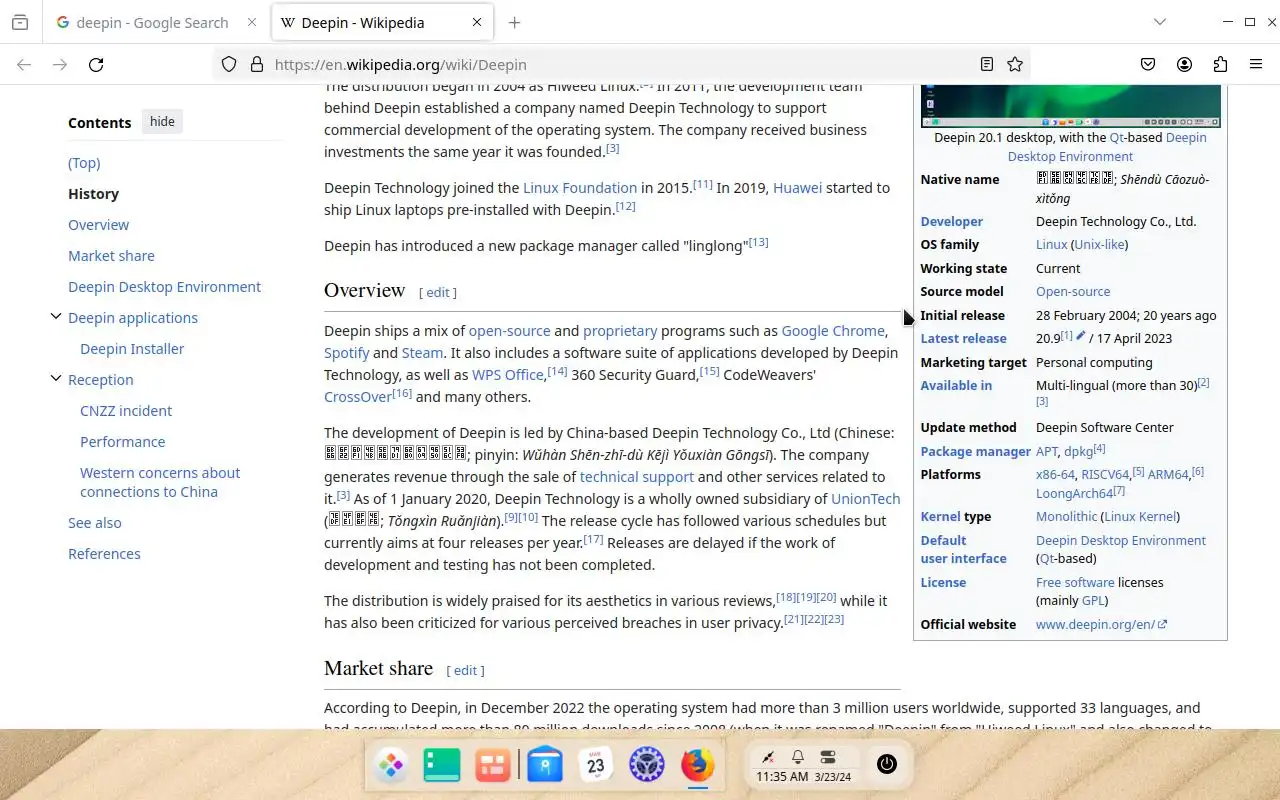Viewport: 1280px width, 800px height.
Task: Collapse the Deepin applications section
Action: pos(56,317)
